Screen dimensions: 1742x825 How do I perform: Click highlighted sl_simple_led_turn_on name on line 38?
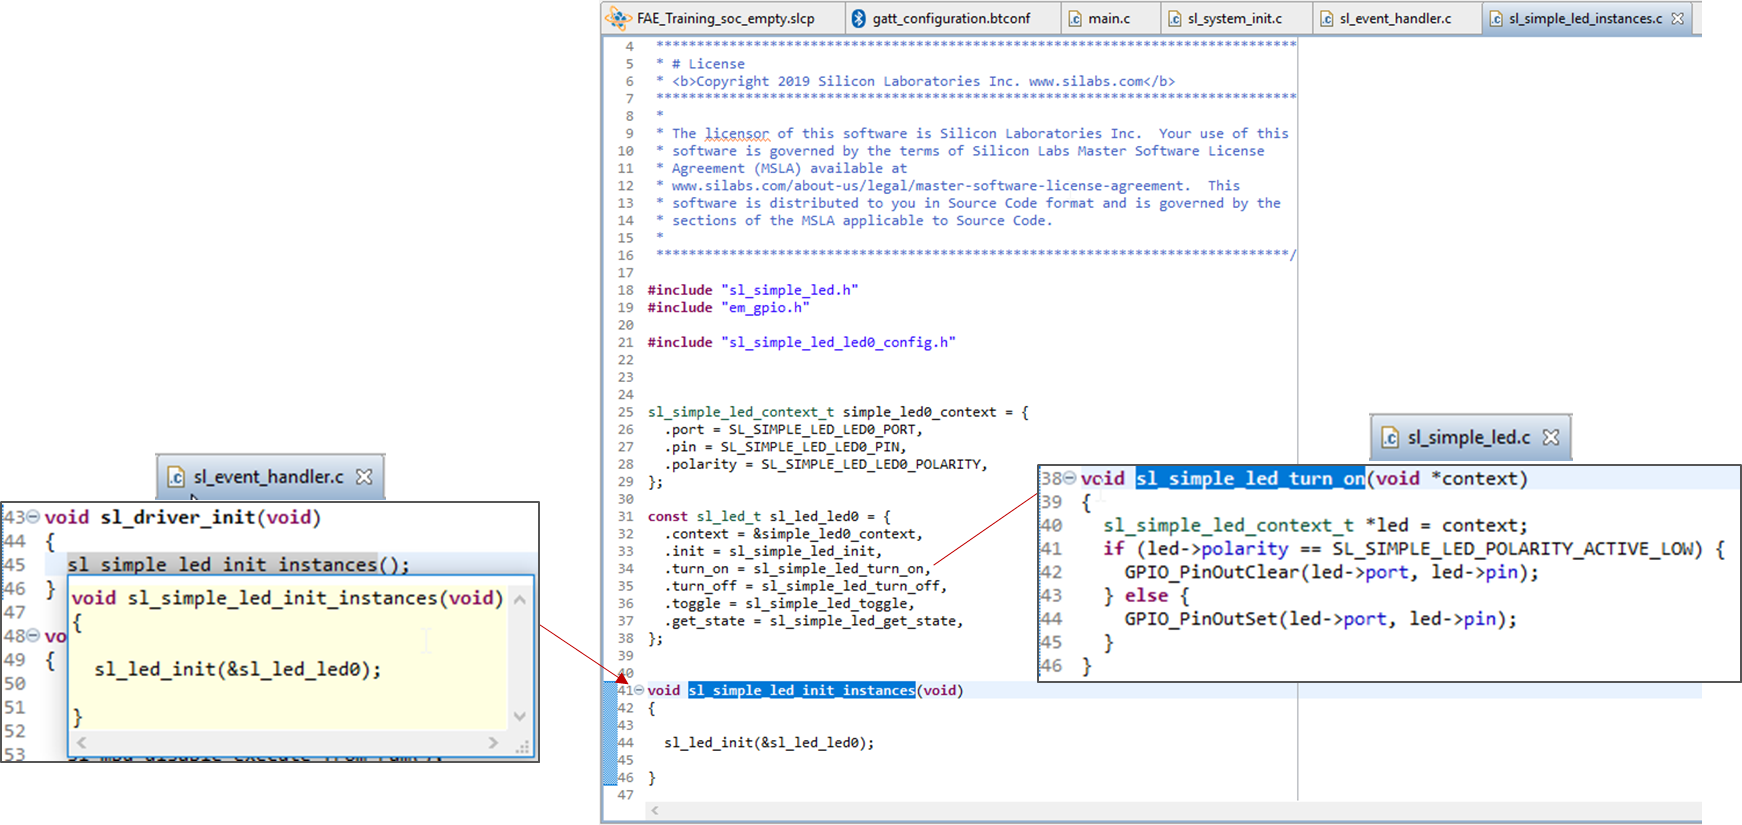(1250, 478)
